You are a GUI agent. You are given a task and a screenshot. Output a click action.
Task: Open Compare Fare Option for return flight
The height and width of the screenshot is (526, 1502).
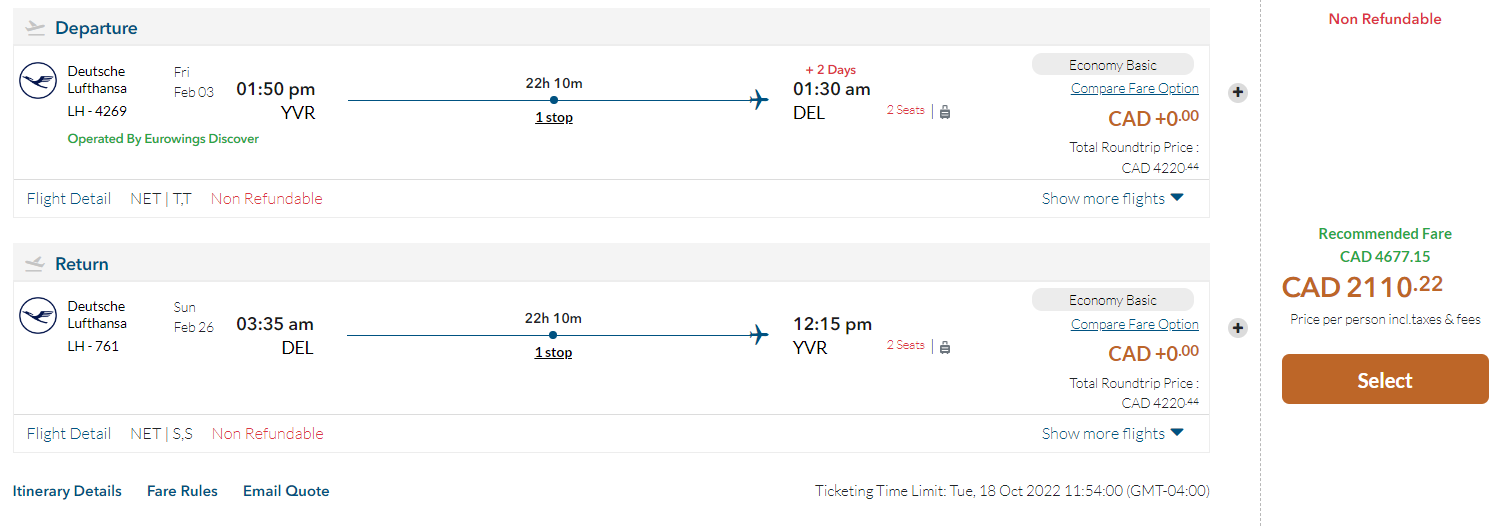1134,324
